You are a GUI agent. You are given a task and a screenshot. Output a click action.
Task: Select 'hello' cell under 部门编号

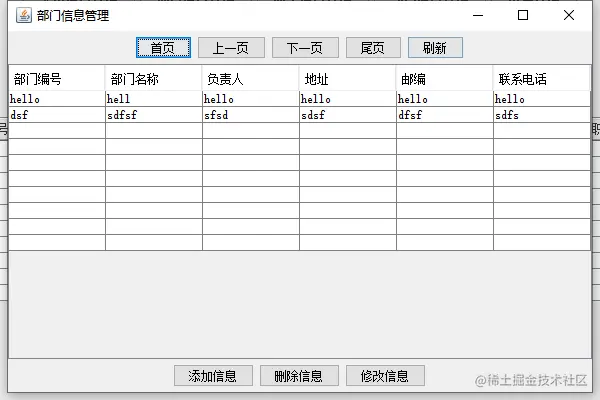pos(57,99)
